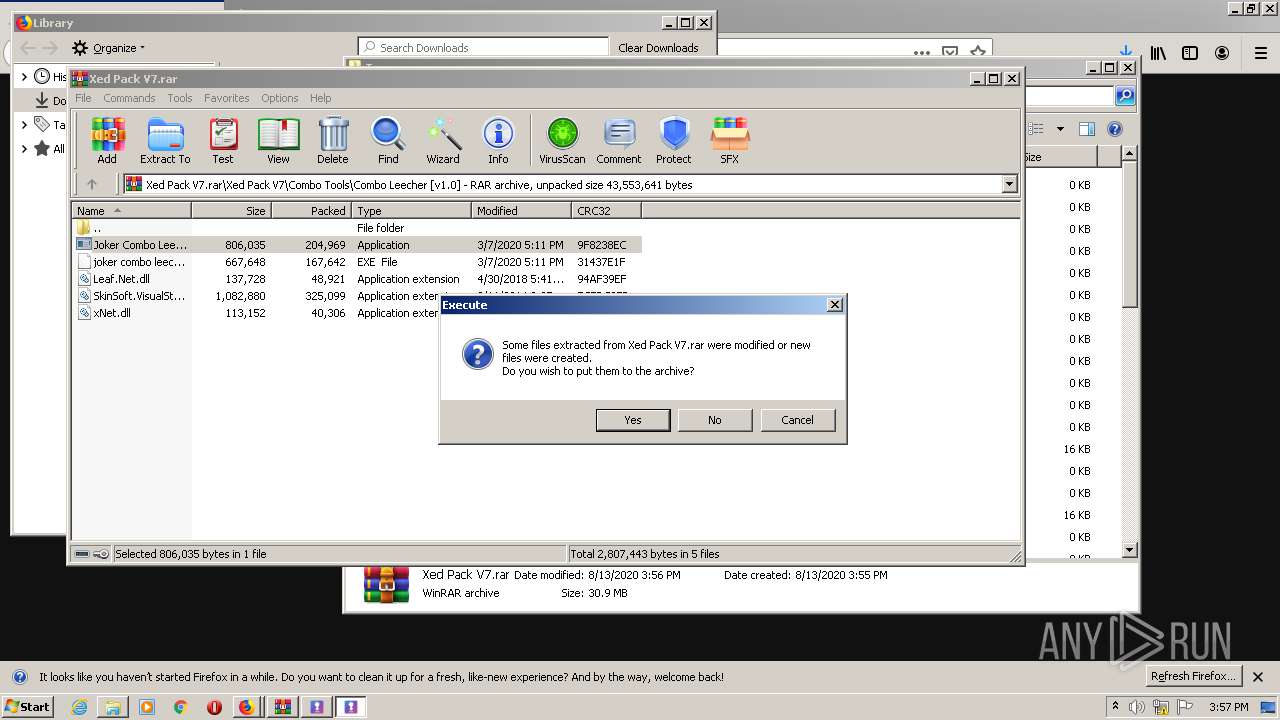This screenshot has width=1280, height=720.
Task: Click the Find magnifier icon
Action: 388,141
